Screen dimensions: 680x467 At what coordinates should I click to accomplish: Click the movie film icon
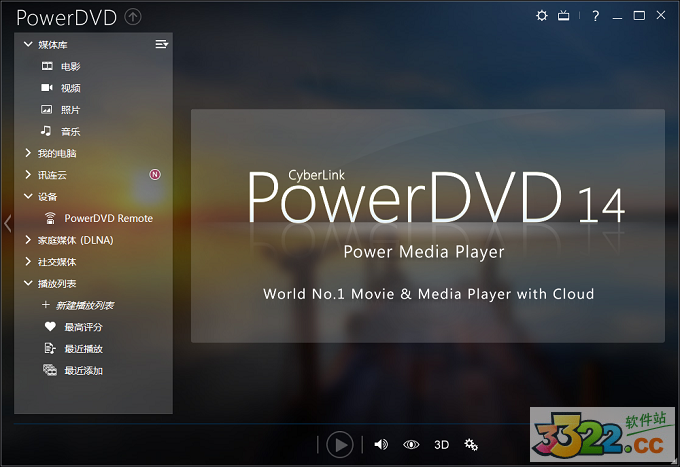tap(47, 66)
